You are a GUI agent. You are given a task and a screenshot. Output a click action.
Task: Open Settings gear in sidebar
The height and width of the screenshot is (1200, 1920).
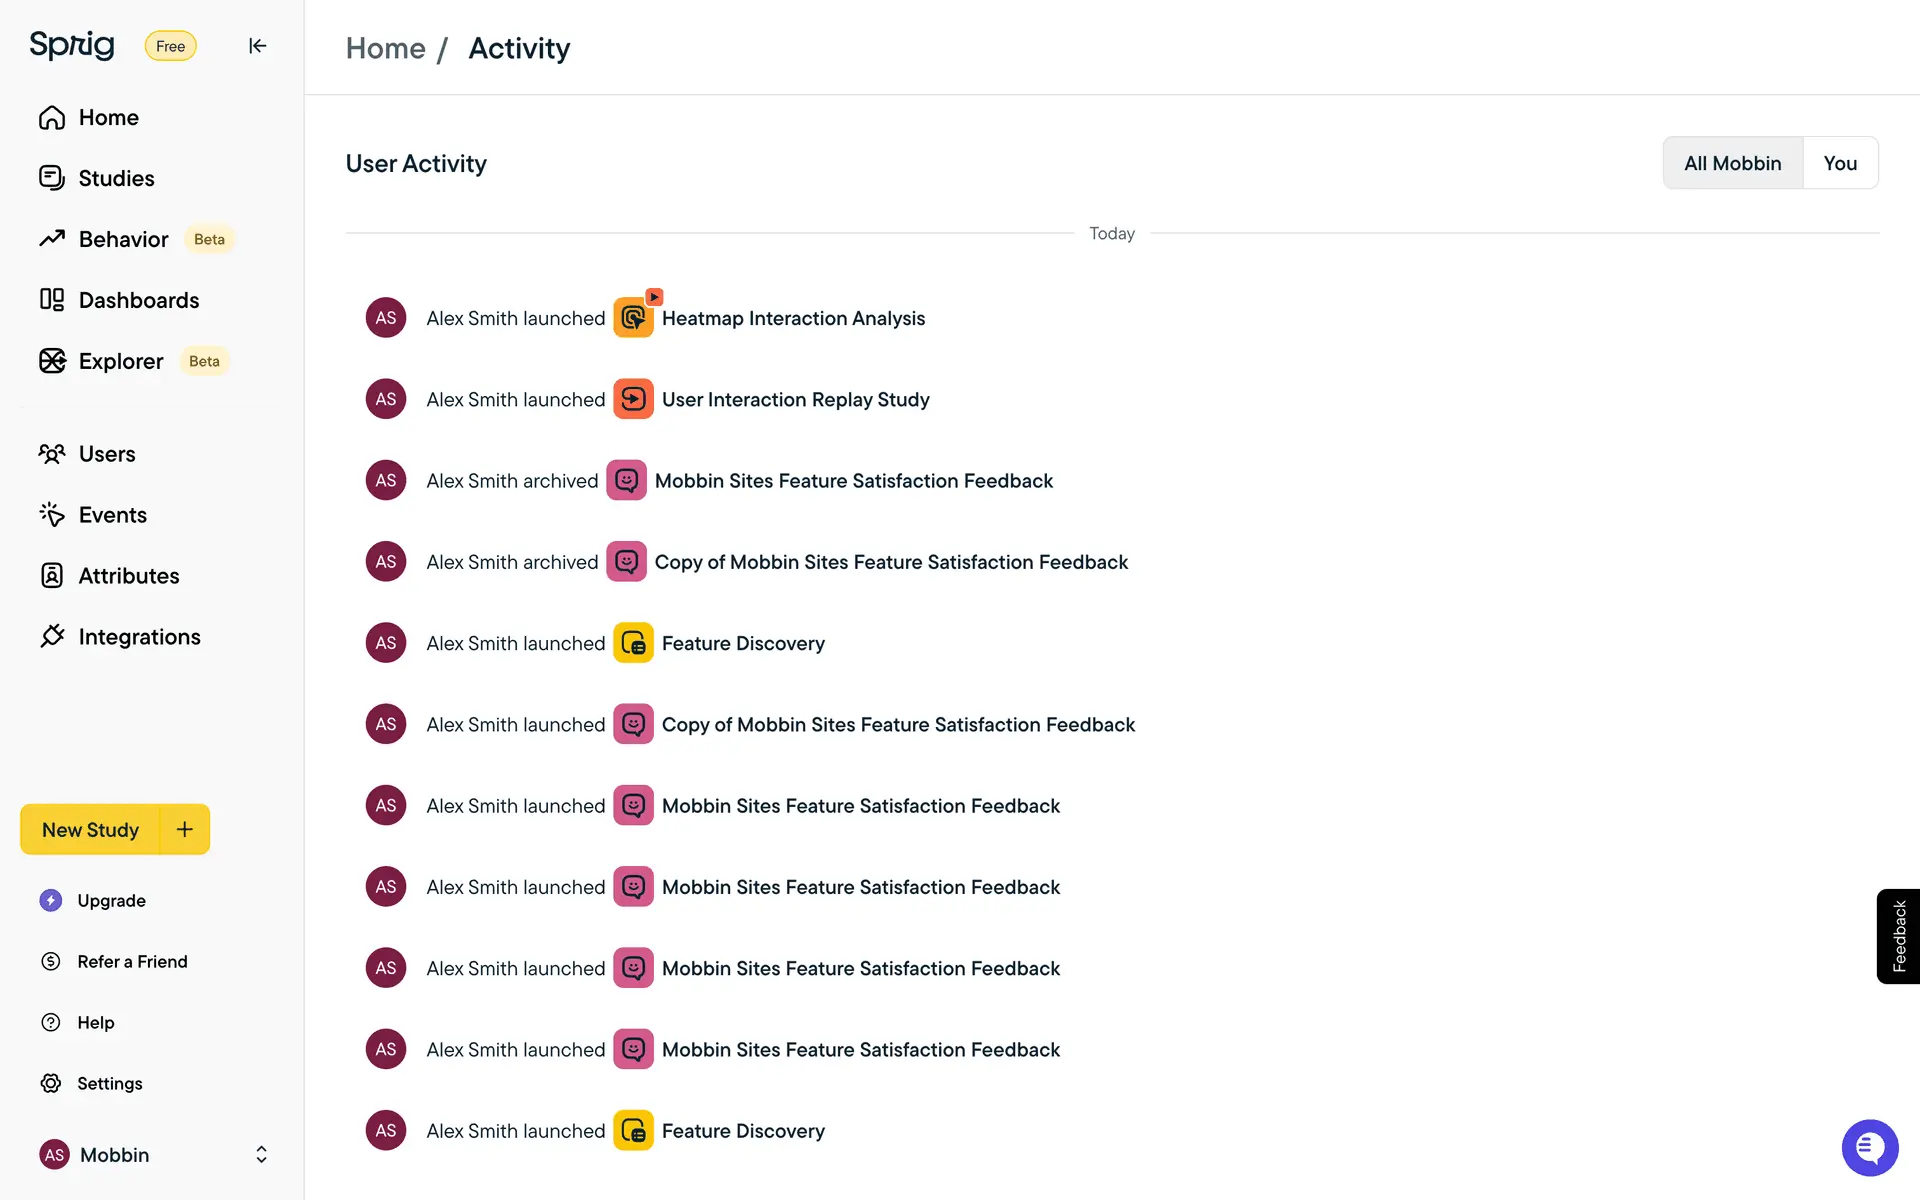[51, 1083]
